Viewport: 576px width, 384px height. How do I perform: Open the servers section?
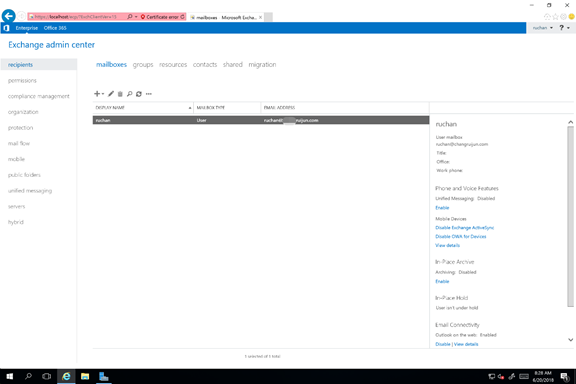(x=17, y=207)
